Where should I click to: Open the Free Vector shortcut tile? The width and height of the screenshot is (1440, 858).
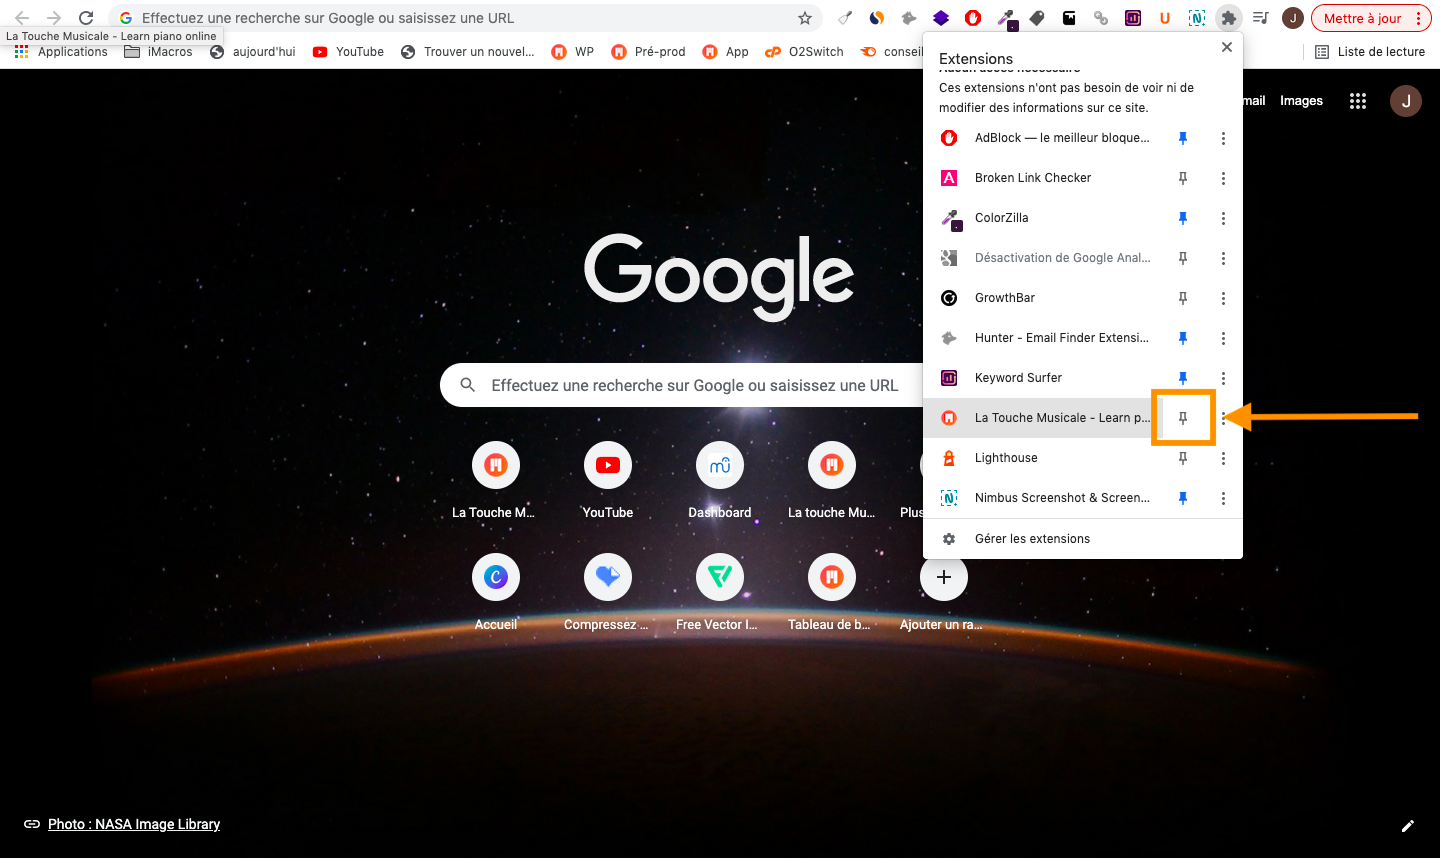(720, 593)
